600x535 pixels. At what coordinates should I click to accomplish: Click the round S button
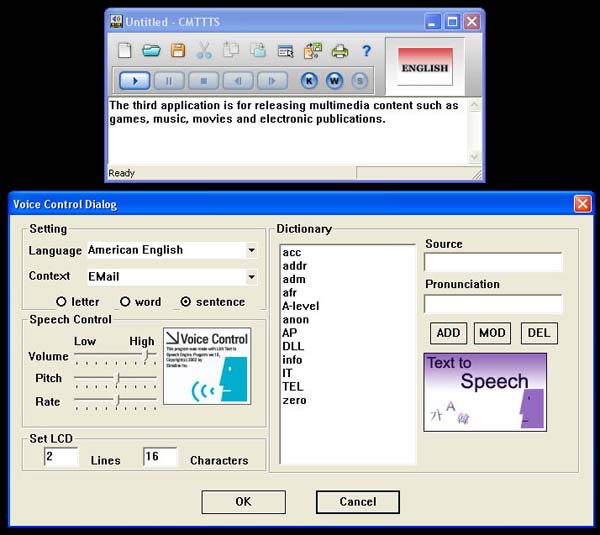[x=359, y=81]
